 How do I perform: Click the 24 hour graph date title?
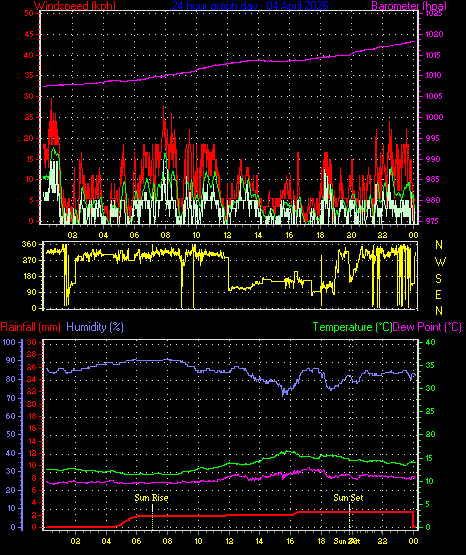pyautogui.click(x=250, y=6)
